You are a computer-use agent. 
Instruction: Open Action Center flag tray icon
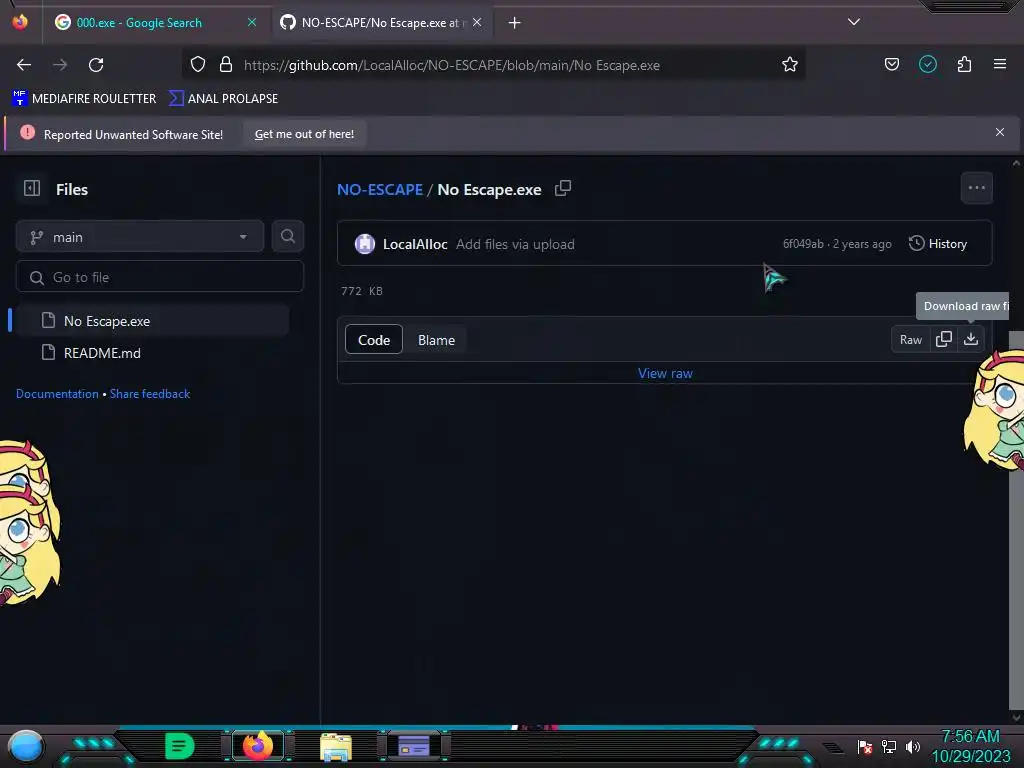point(865,746)
